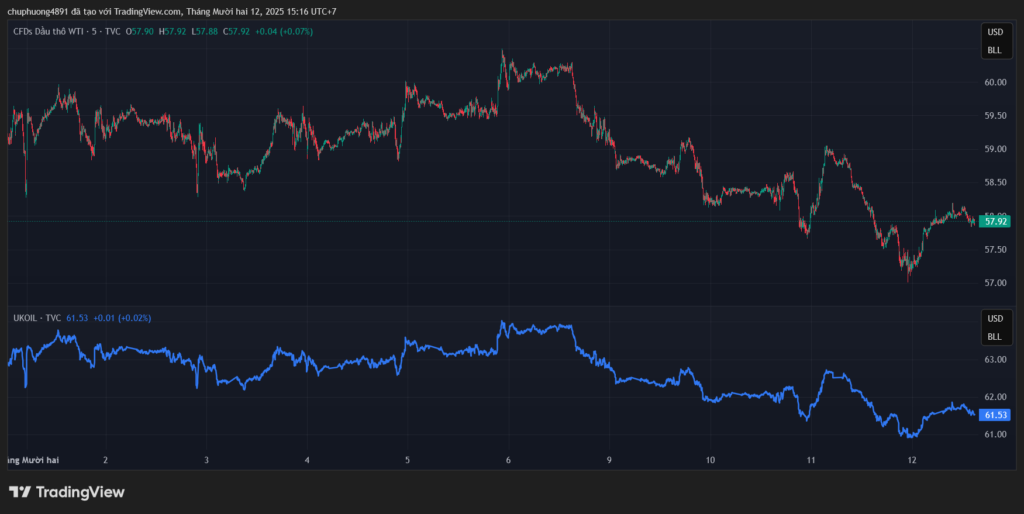Click the TradingView logo icon
The image size is (1024, 514).
19,492
